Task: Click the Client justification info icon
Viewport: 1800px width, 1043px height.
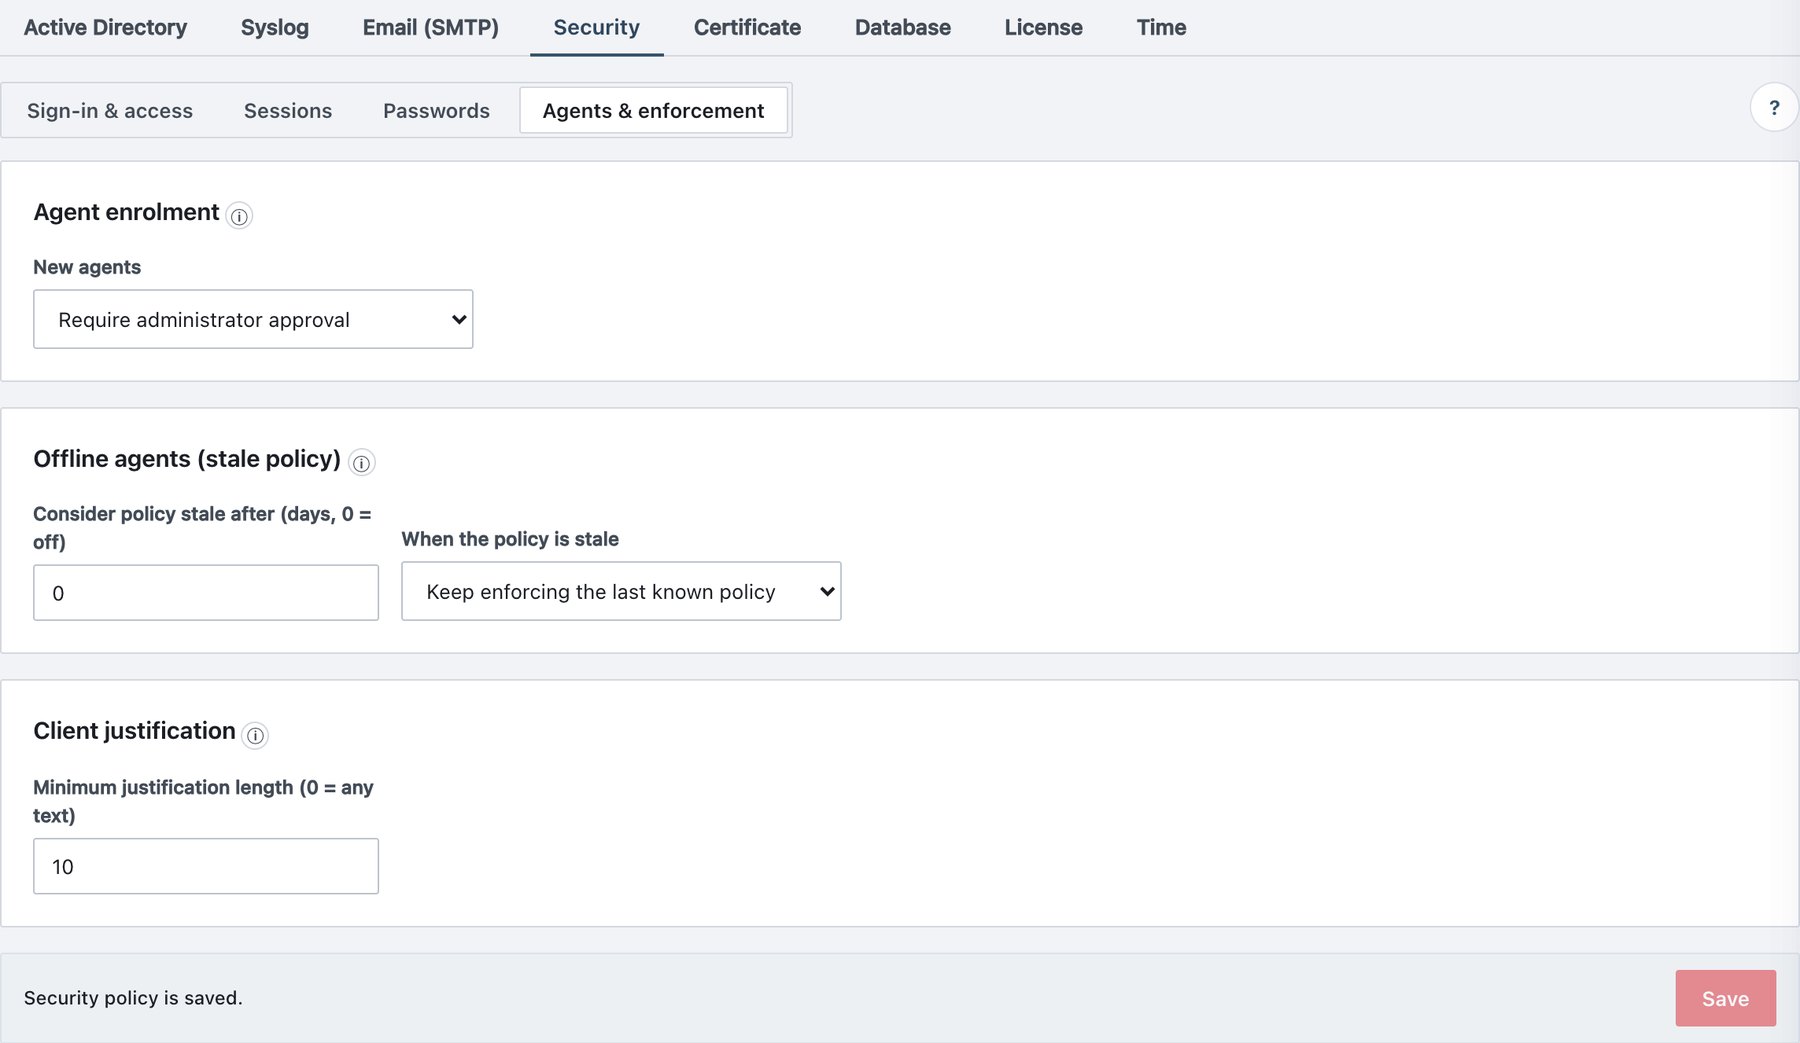Action: point(256,736)
